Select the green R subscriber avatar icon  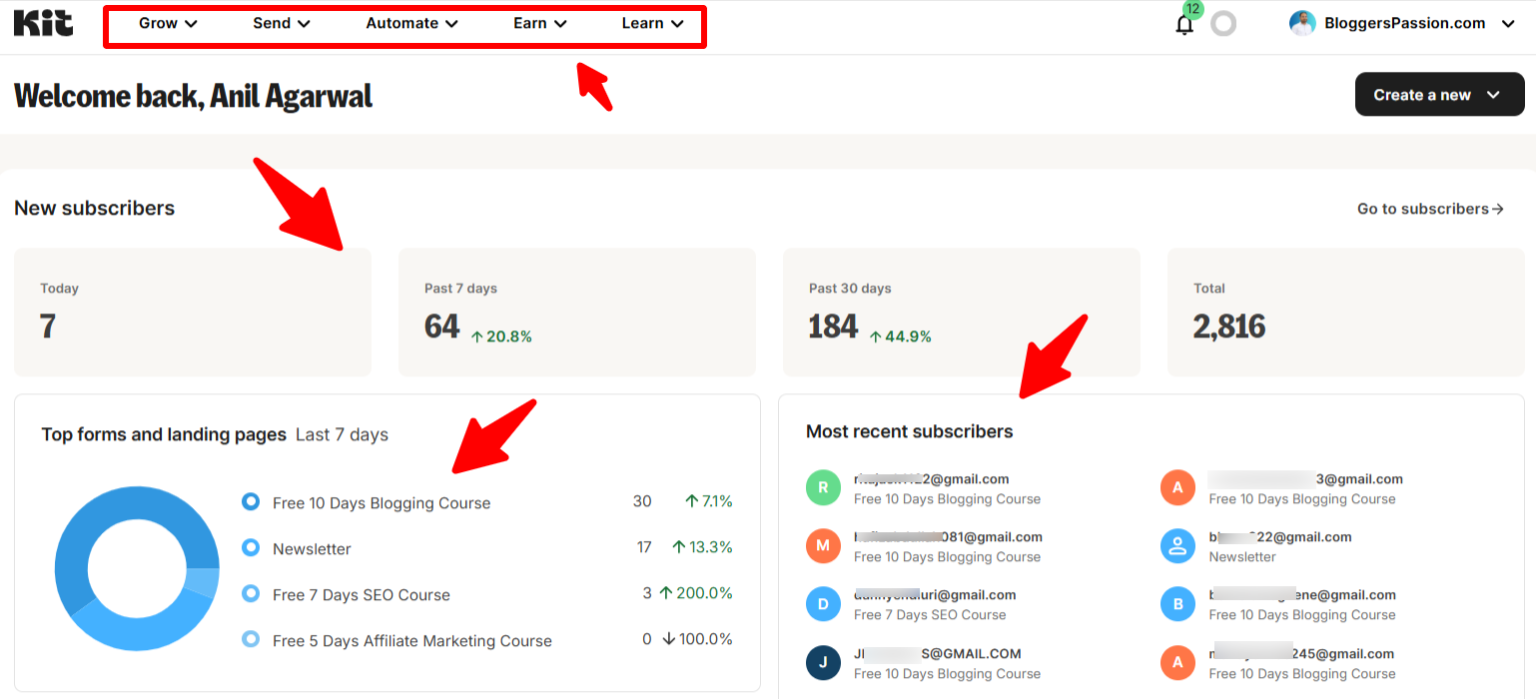(x=822, y=487)
